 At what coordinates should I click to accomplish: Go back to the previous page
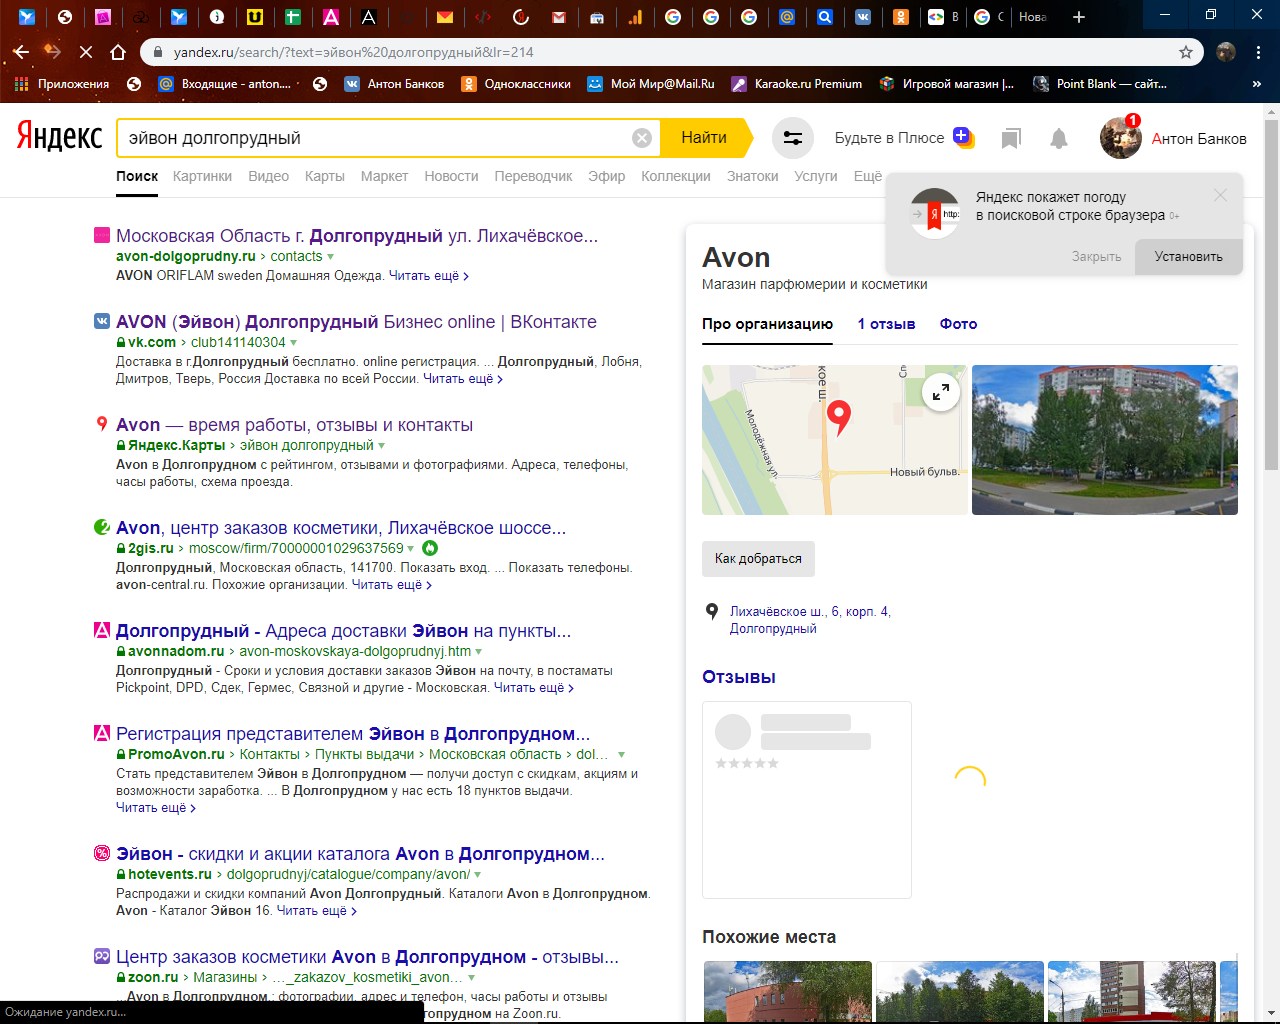[22, 52]
